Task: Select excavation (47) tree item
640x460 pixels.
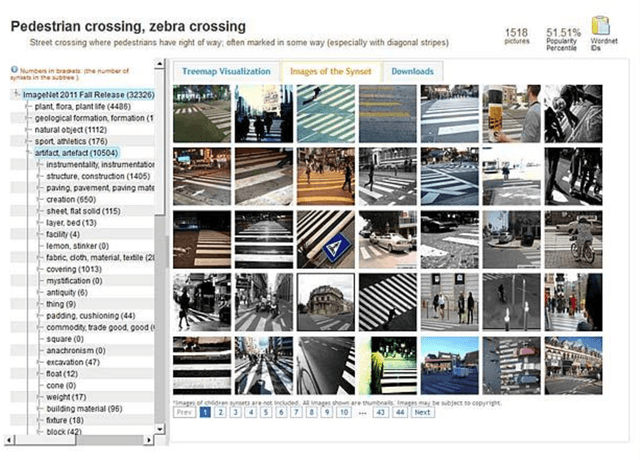Action: [x=73, y=362]
